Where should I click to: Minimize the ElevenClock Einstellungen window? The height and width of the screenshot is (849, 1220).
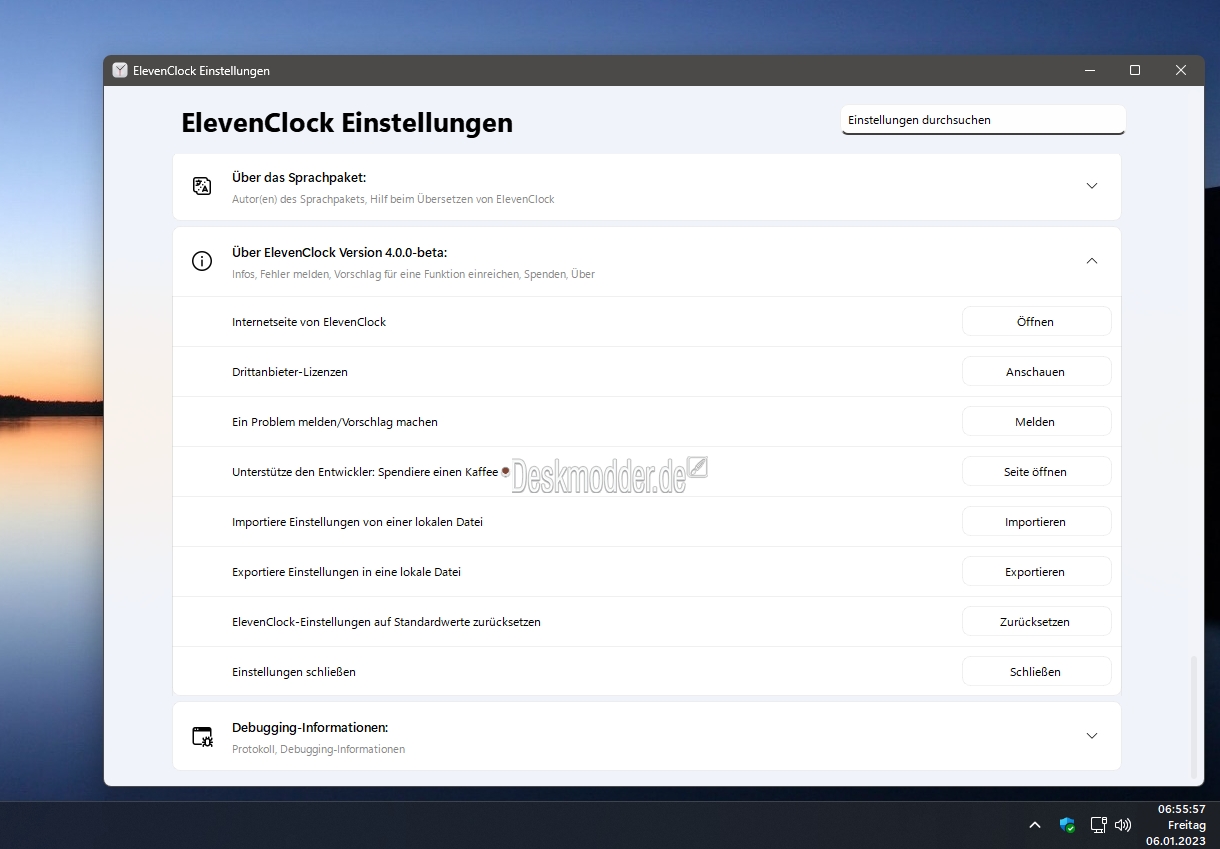click(x=1089, y=70)
